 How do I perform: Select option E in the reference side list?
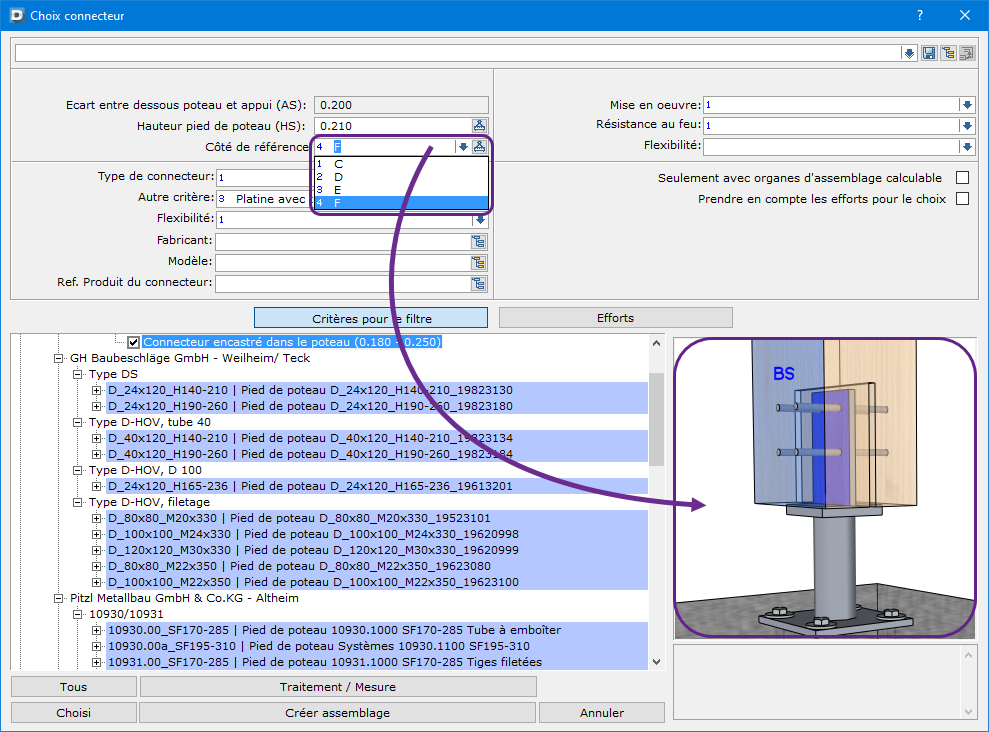coord(338,189)
